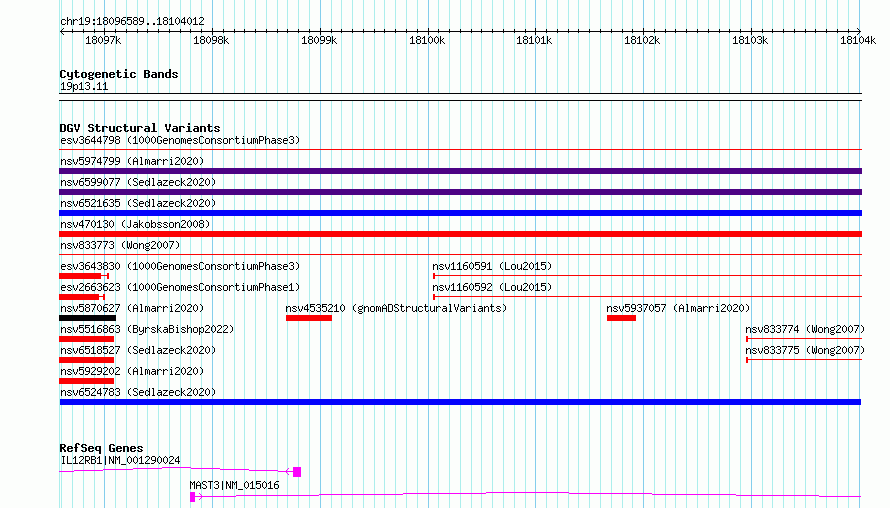Image resolution: width=890 pixels, height=508 pixels.
Task: Select variant nsv6521635 Sedlazeck2020 label
Action: (138, 203)
